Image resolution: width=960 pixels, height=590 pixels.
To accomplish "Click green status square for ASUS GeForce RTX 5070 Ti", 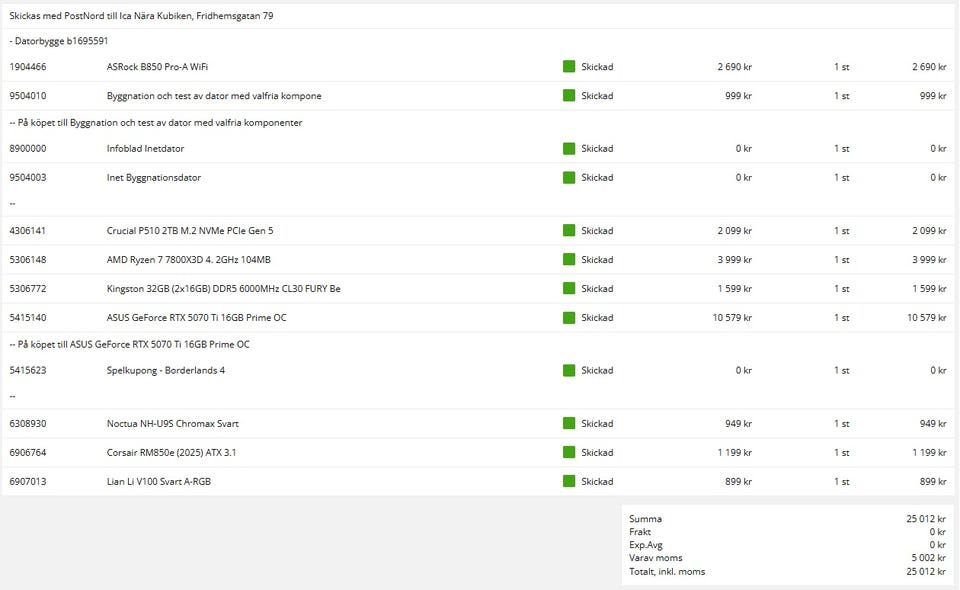I will (569, 318).
